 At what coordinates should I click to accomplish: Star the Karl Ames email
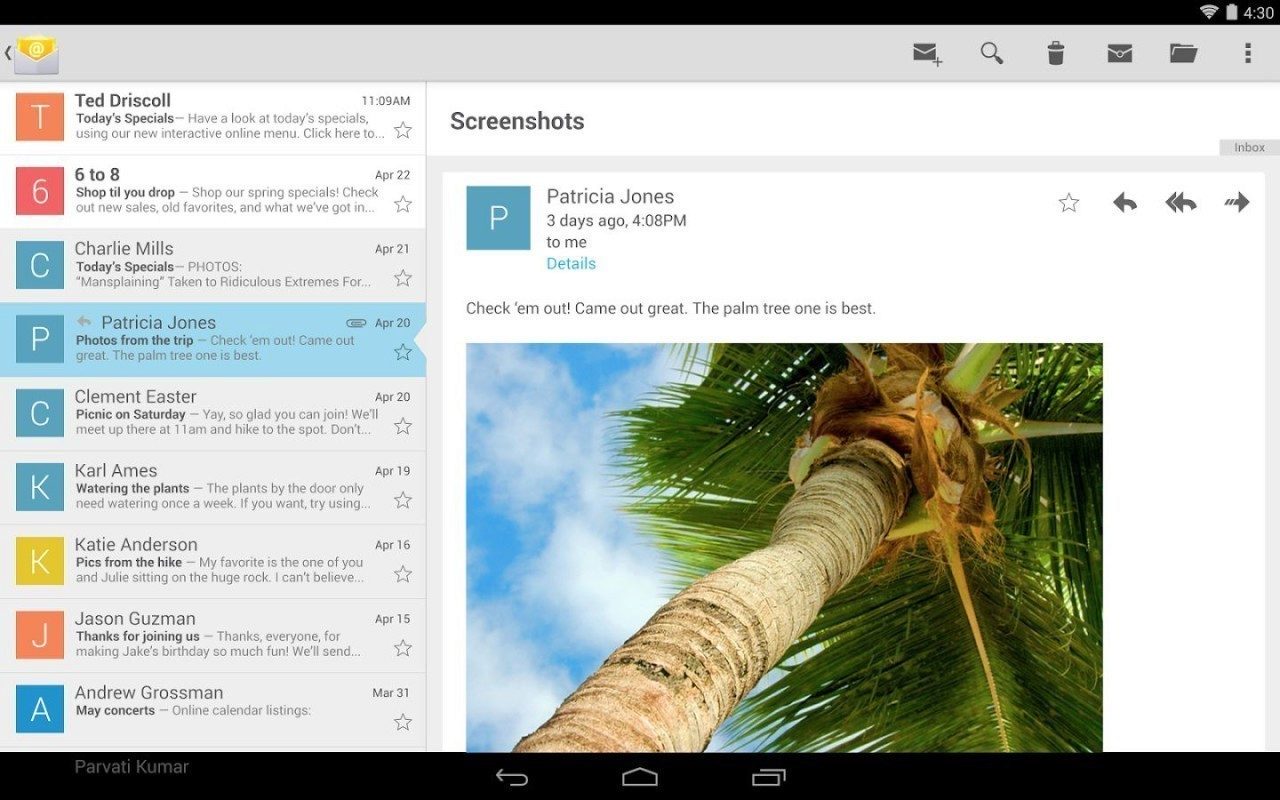click(403, 500)
